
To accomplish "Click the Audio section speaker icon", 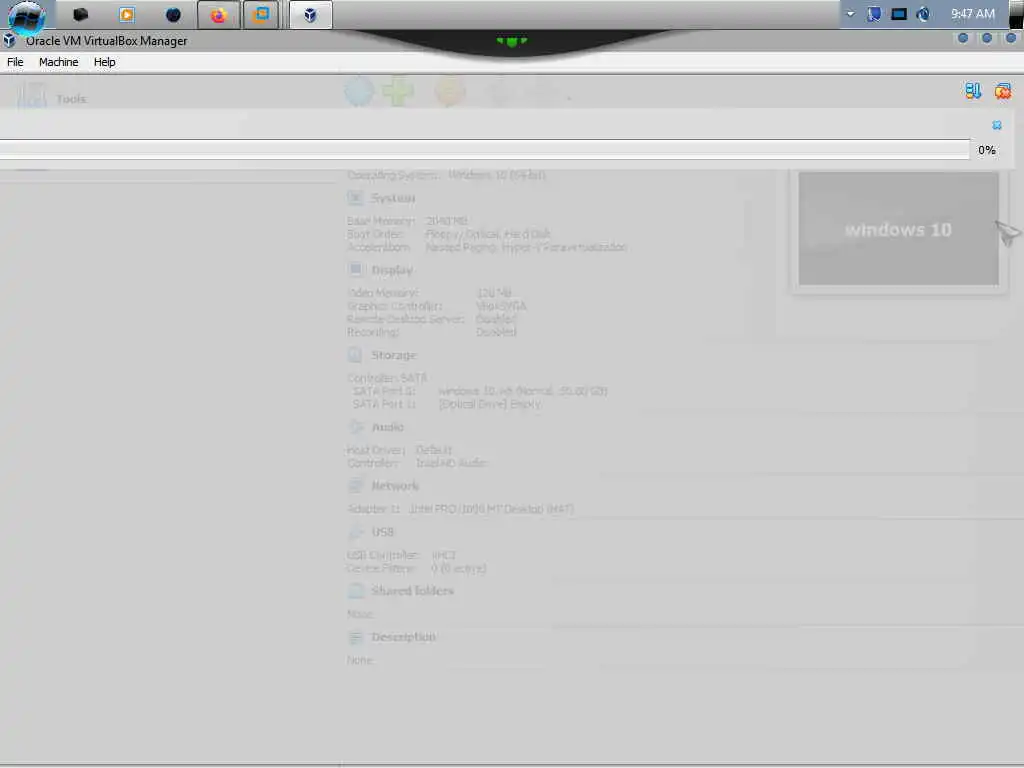I will coord(355,426).
